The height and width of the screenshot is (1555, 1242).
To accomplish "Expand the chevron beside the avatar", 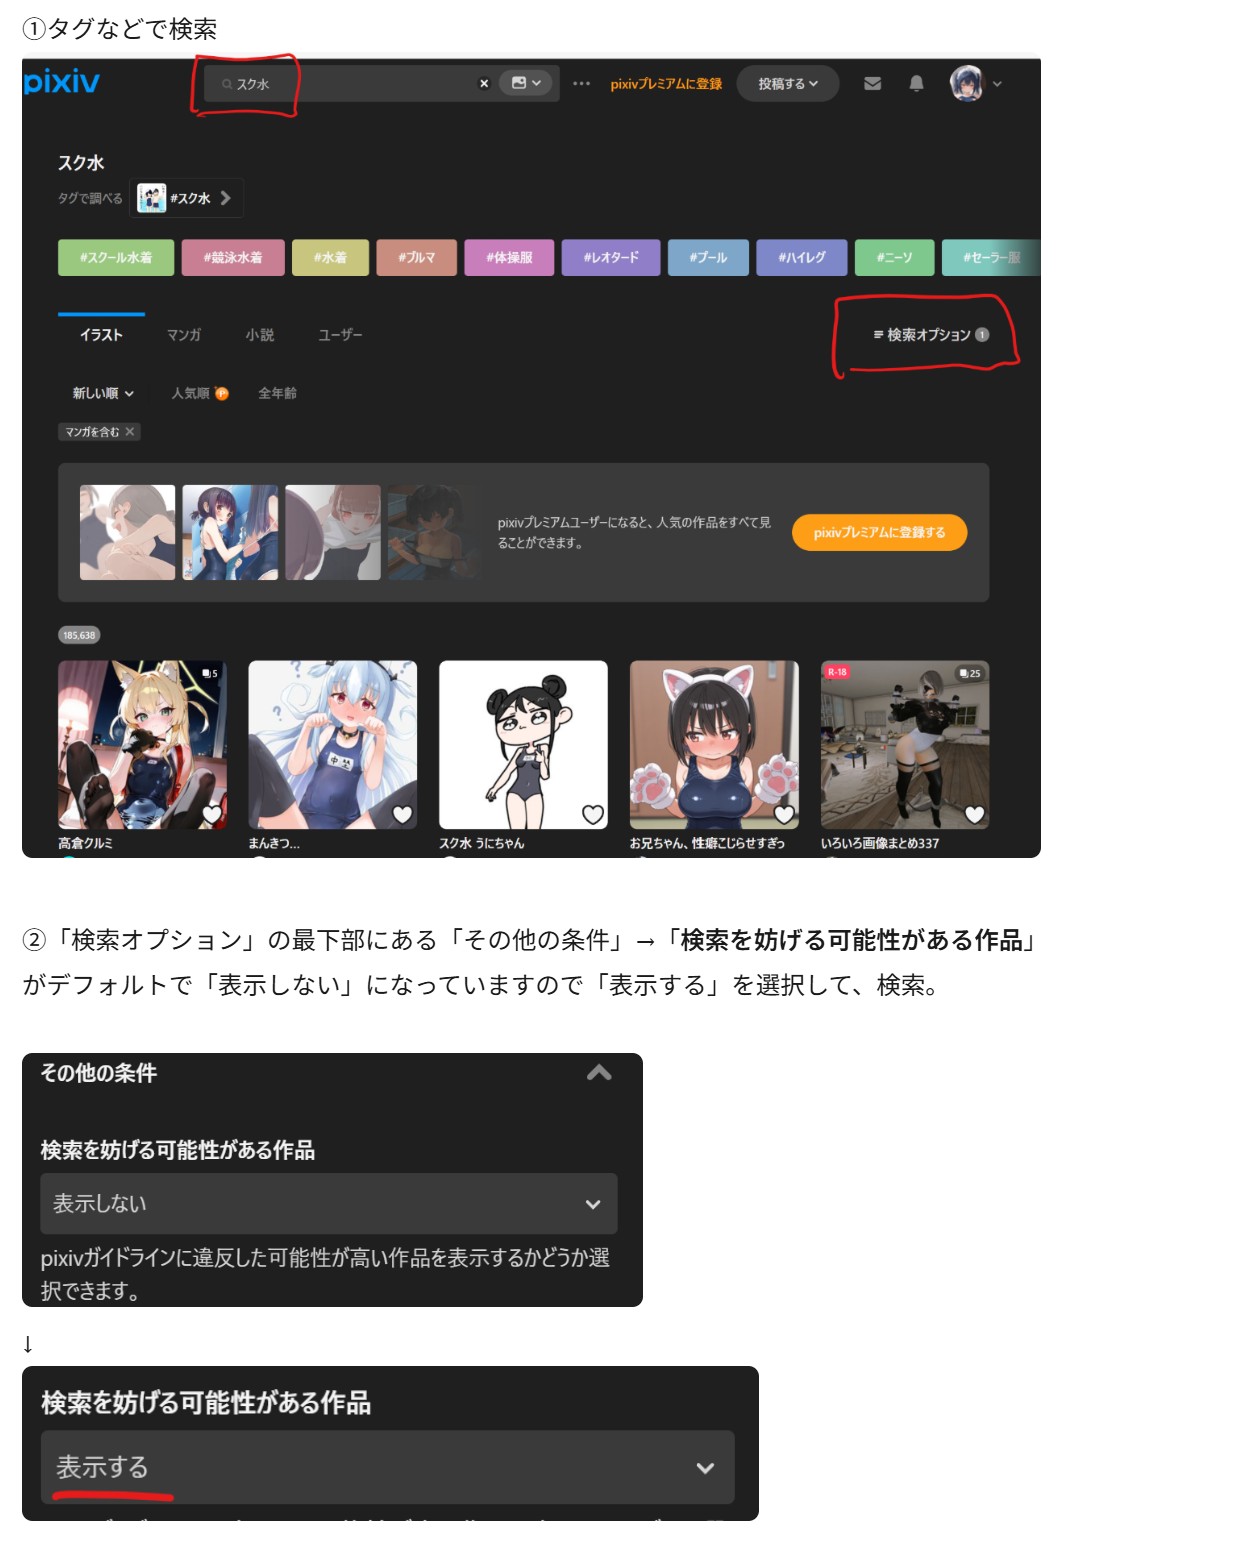I will point(997,84).
